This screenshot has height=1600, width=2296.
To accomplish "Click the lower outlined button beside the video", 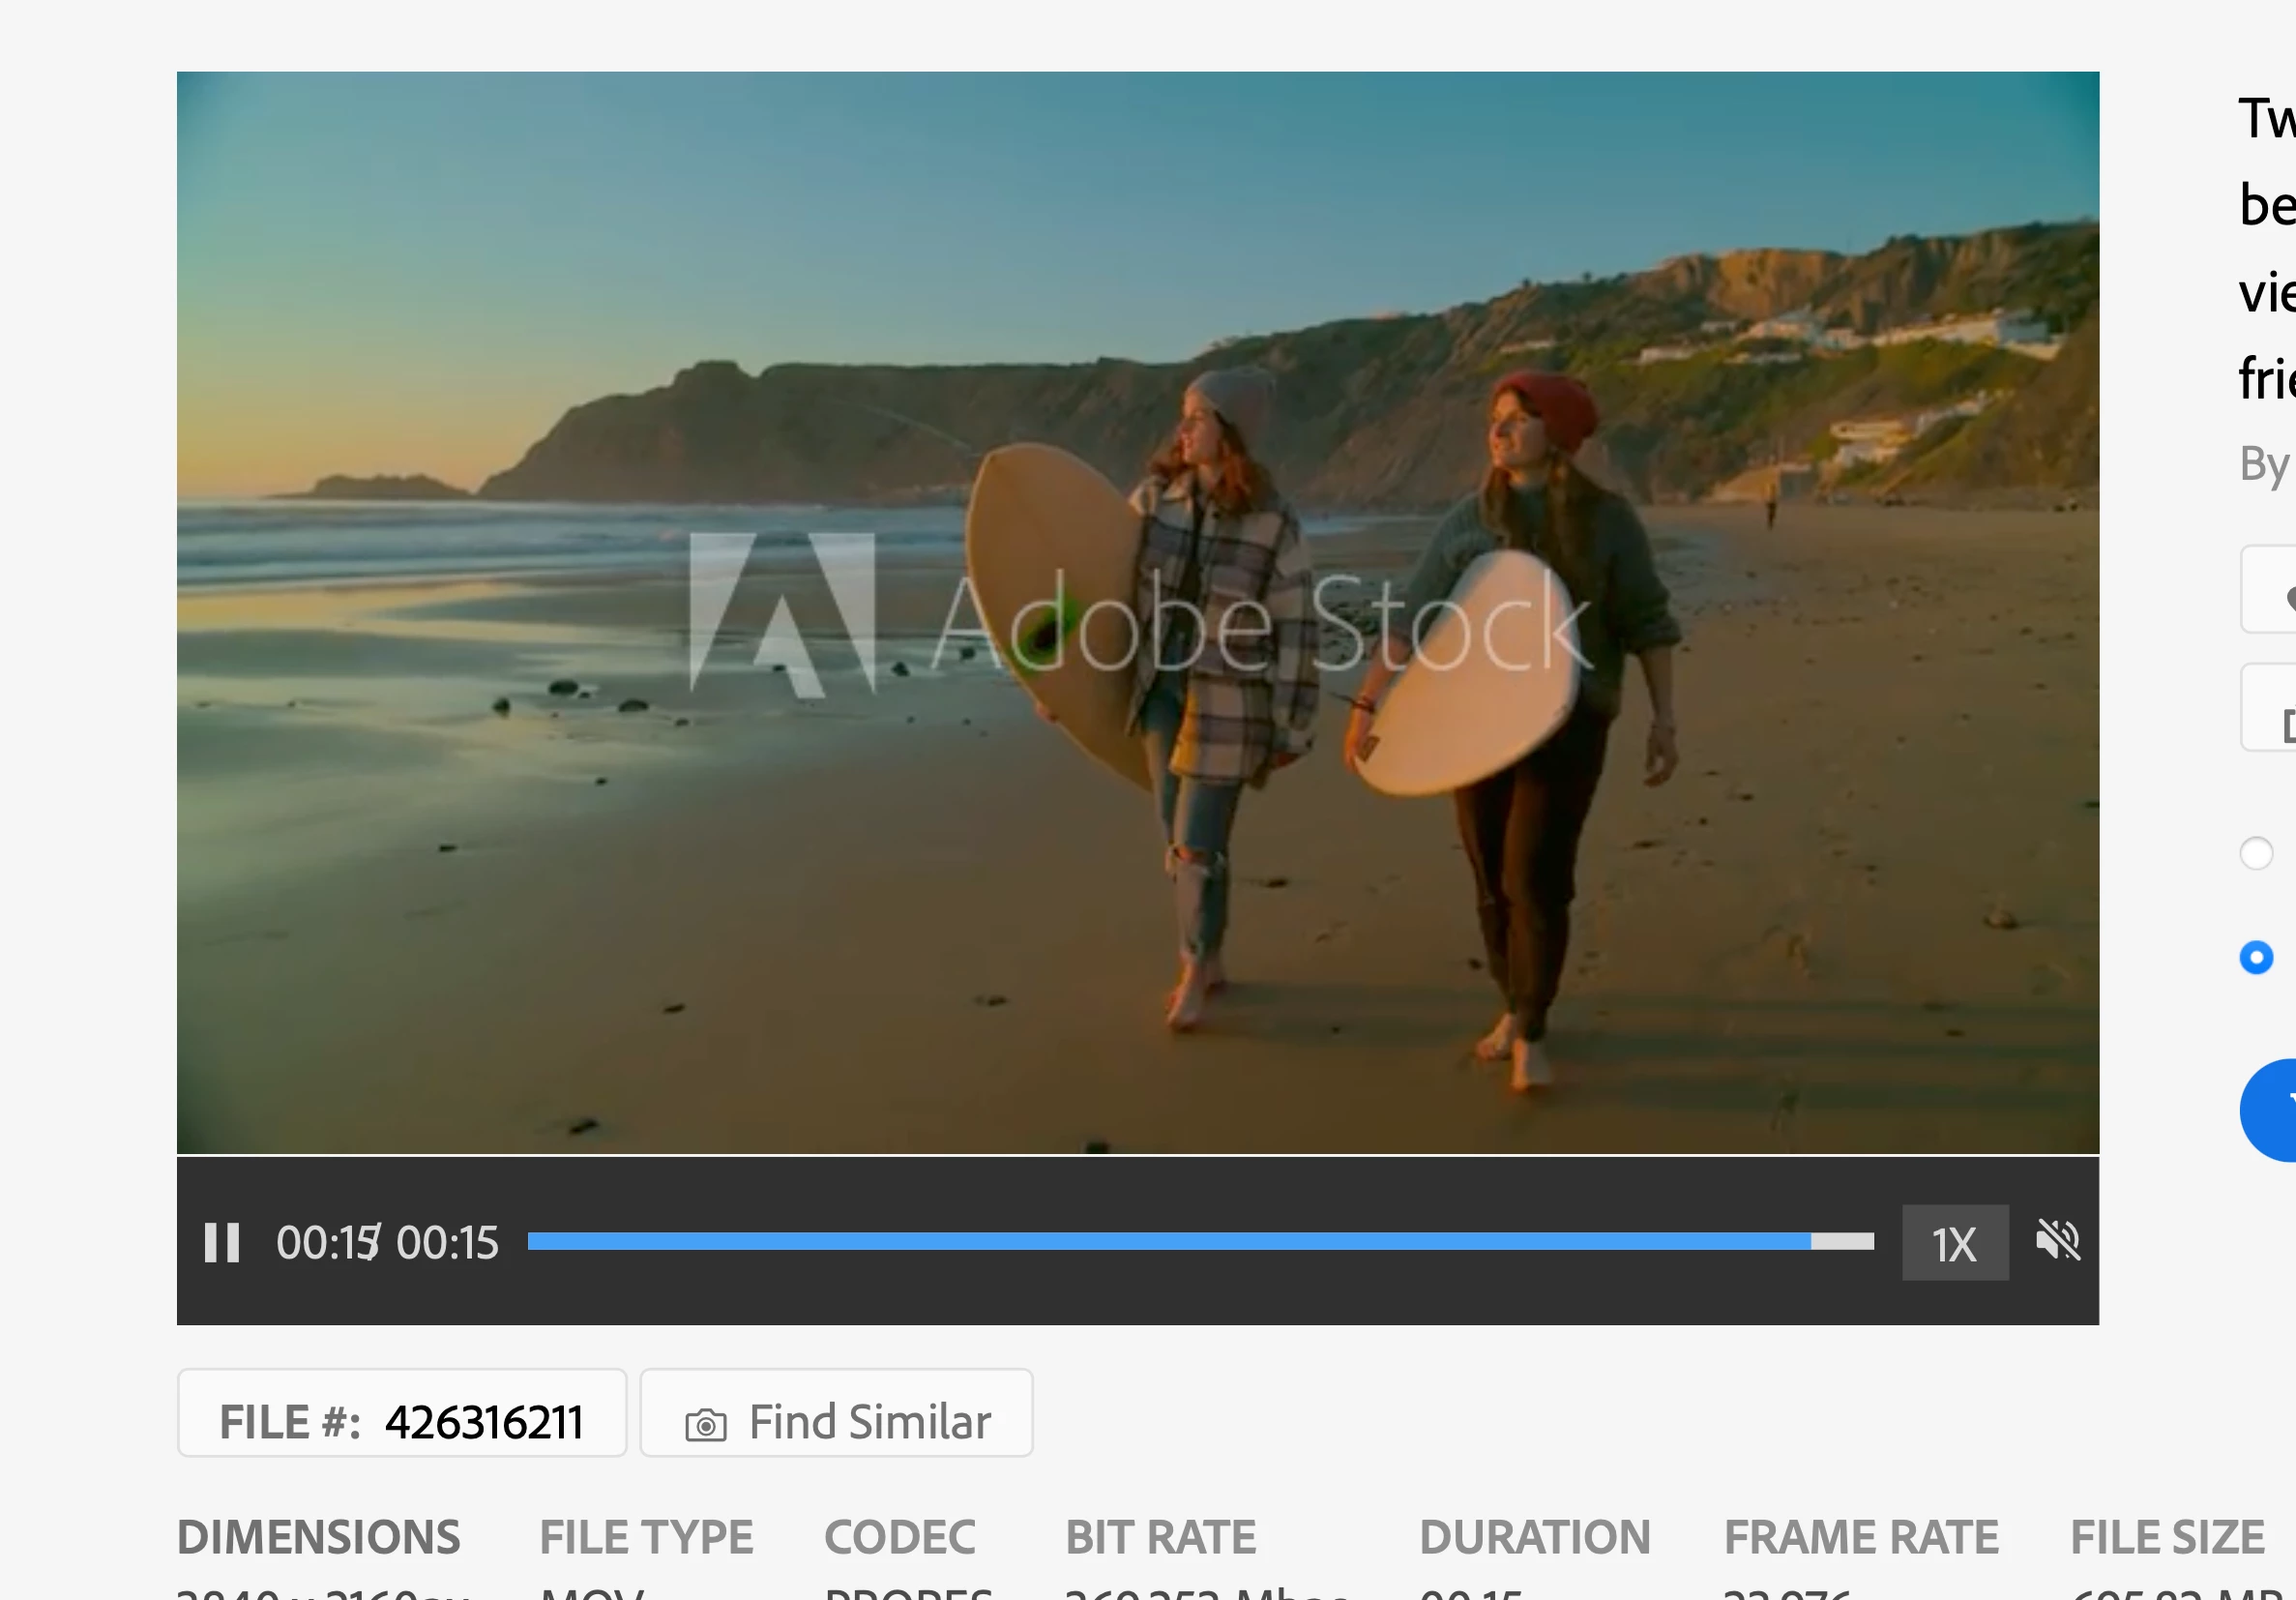I will point(2270,707).
